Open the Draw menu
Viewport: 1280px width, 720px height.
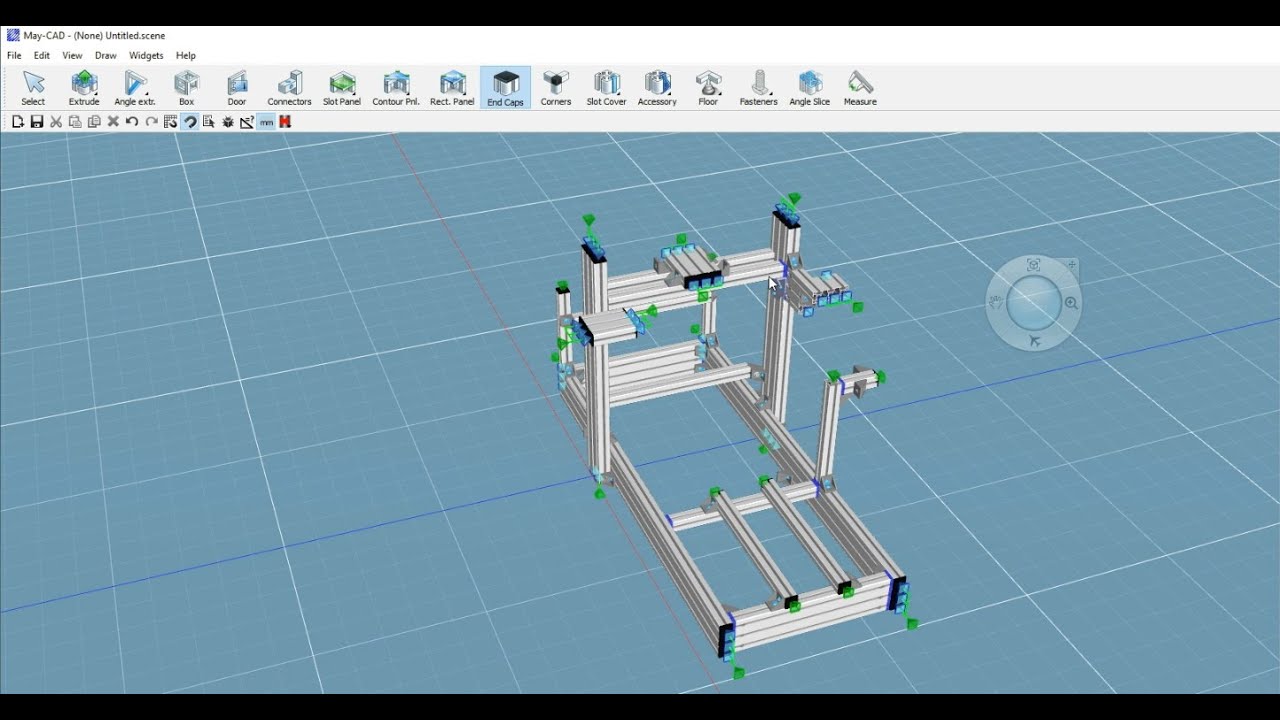[x=106, y=56]
